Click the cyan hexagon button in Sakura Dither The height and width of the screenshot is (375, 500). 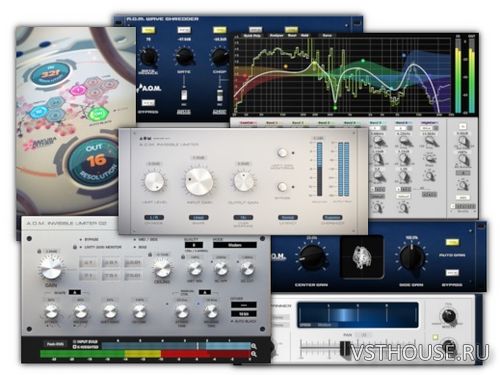click(40, 112)
